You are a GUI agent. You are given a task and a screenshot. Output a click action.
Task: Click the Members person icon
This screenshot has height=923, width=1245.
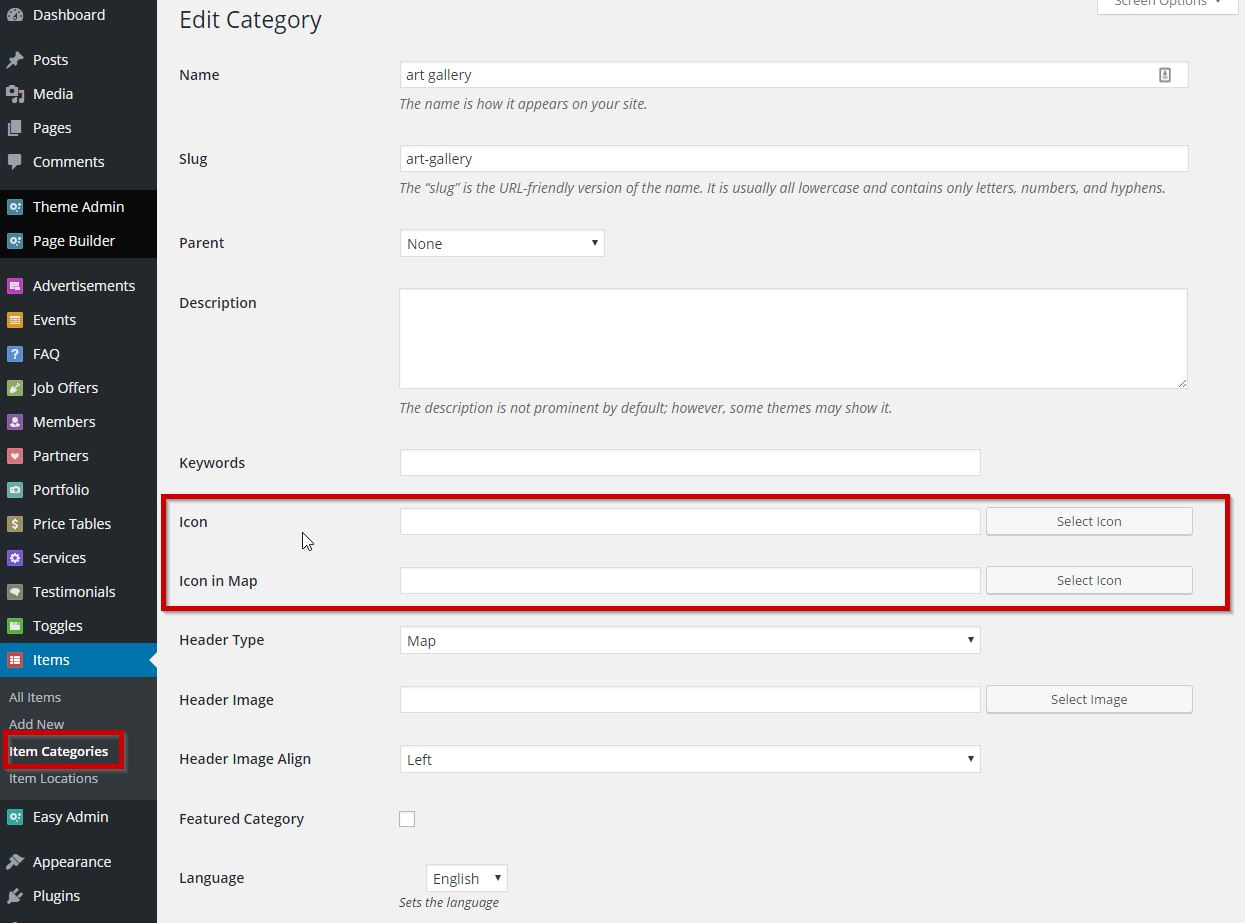tap(15, 422)
